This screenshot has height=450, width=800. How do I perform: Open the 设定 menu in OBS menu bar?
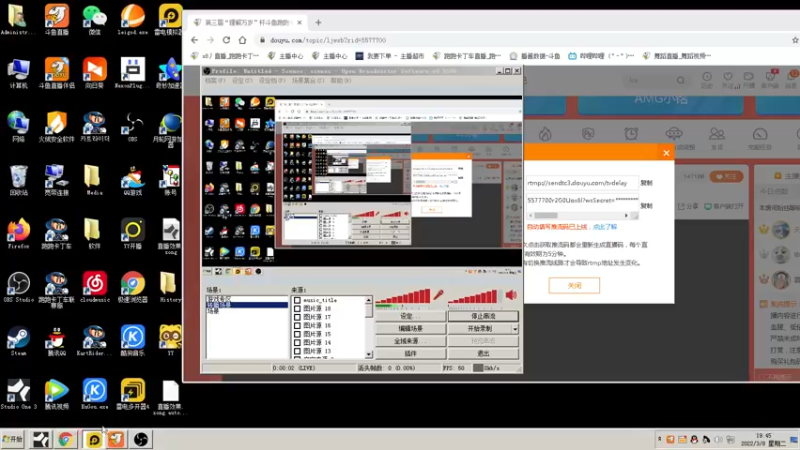point(242,81)
